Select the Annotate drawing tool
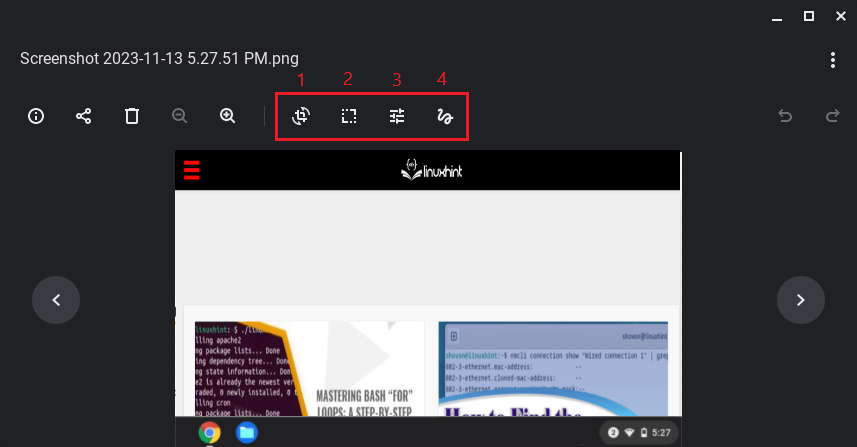857x447 pixels. pyautogui.click(x=445, y=116)
